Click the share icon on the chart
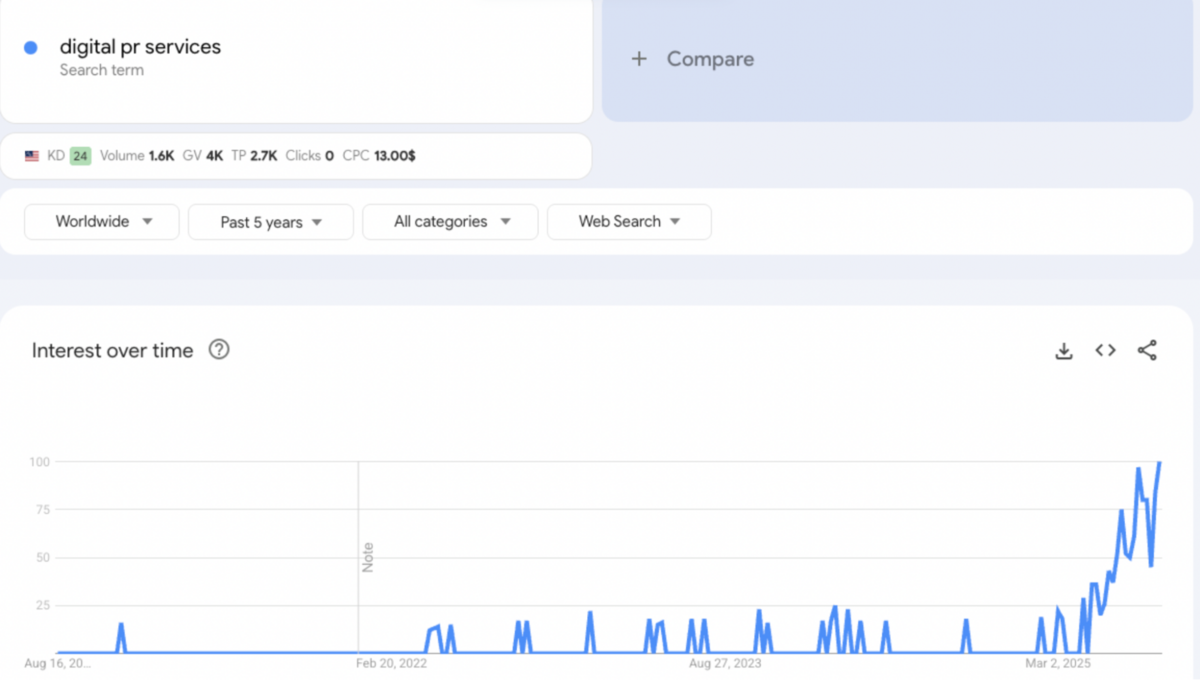The height and width of the screenshot is (680, 1200). tap(1147, 351)
